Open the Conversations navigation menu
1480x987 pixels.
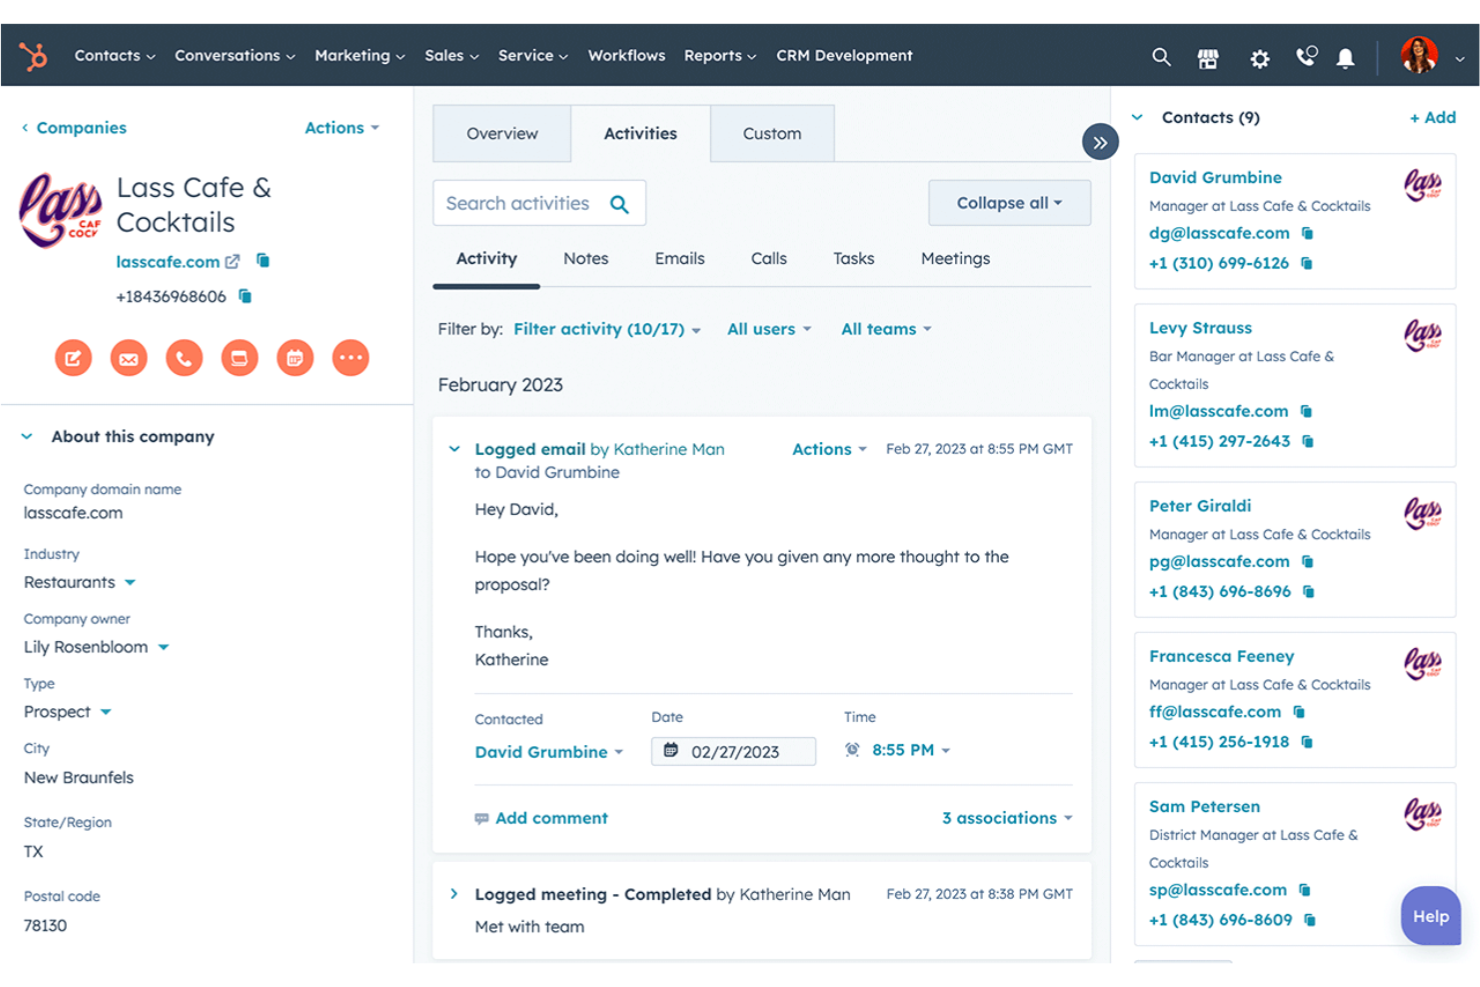[x=235, y=56]
